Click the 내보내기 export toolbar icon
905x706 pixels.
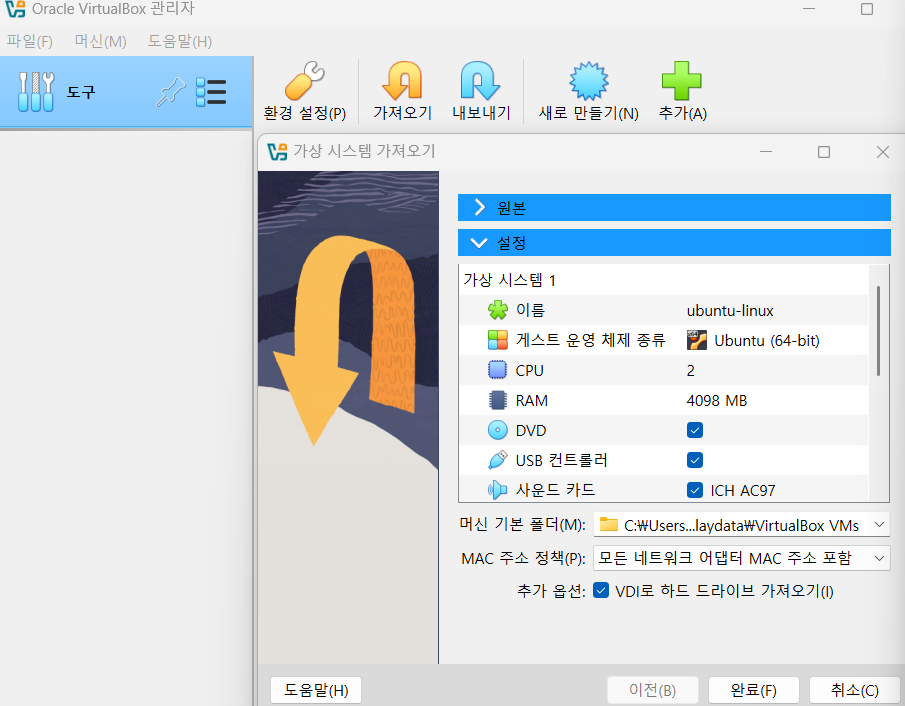(x=480, y=81)
